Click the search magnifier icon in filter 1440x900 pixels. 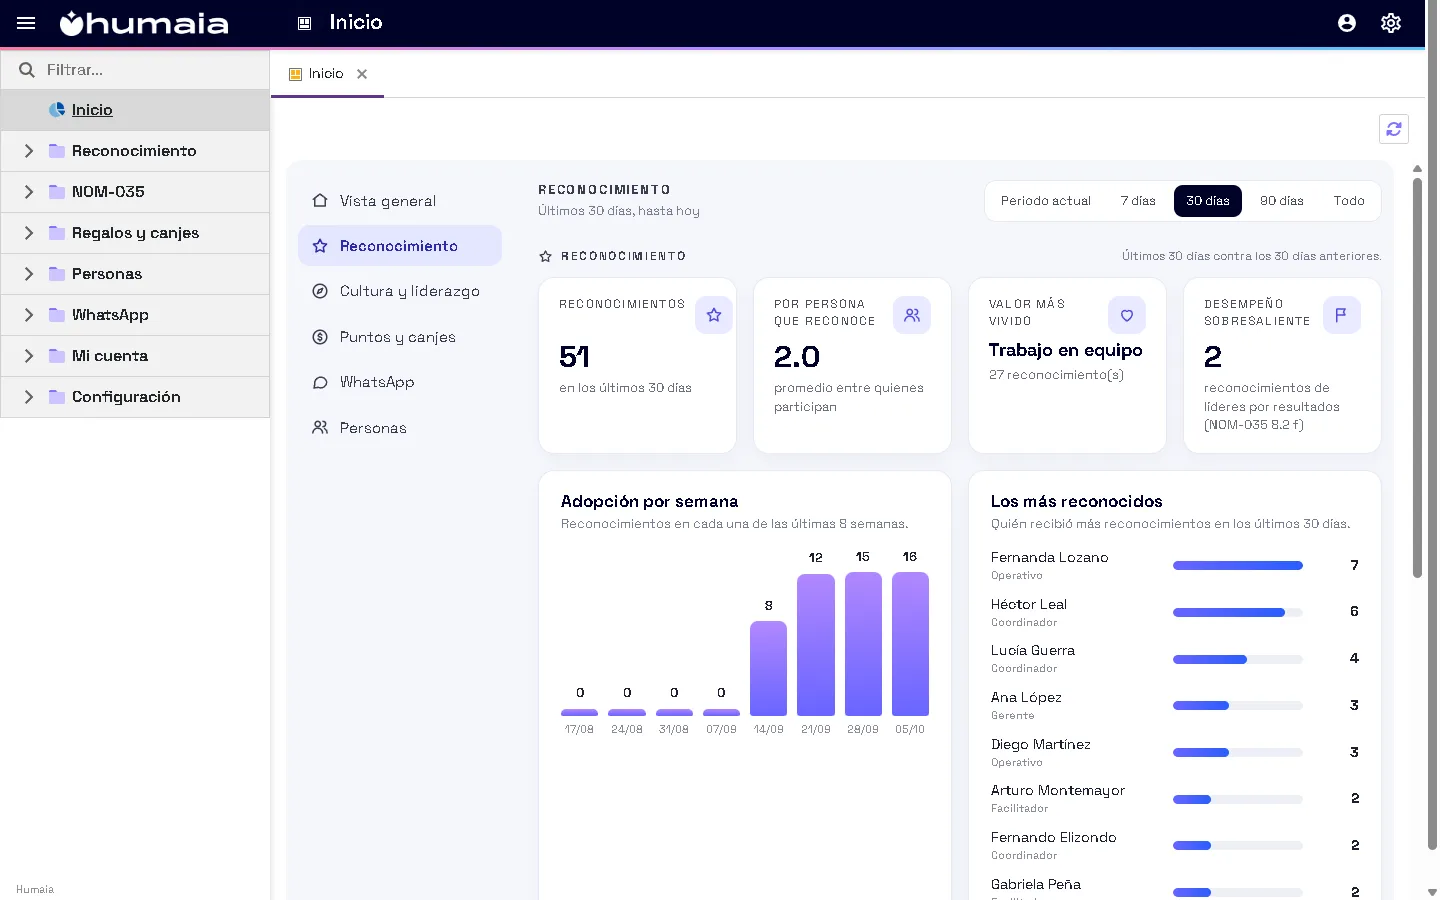[27, 70]
